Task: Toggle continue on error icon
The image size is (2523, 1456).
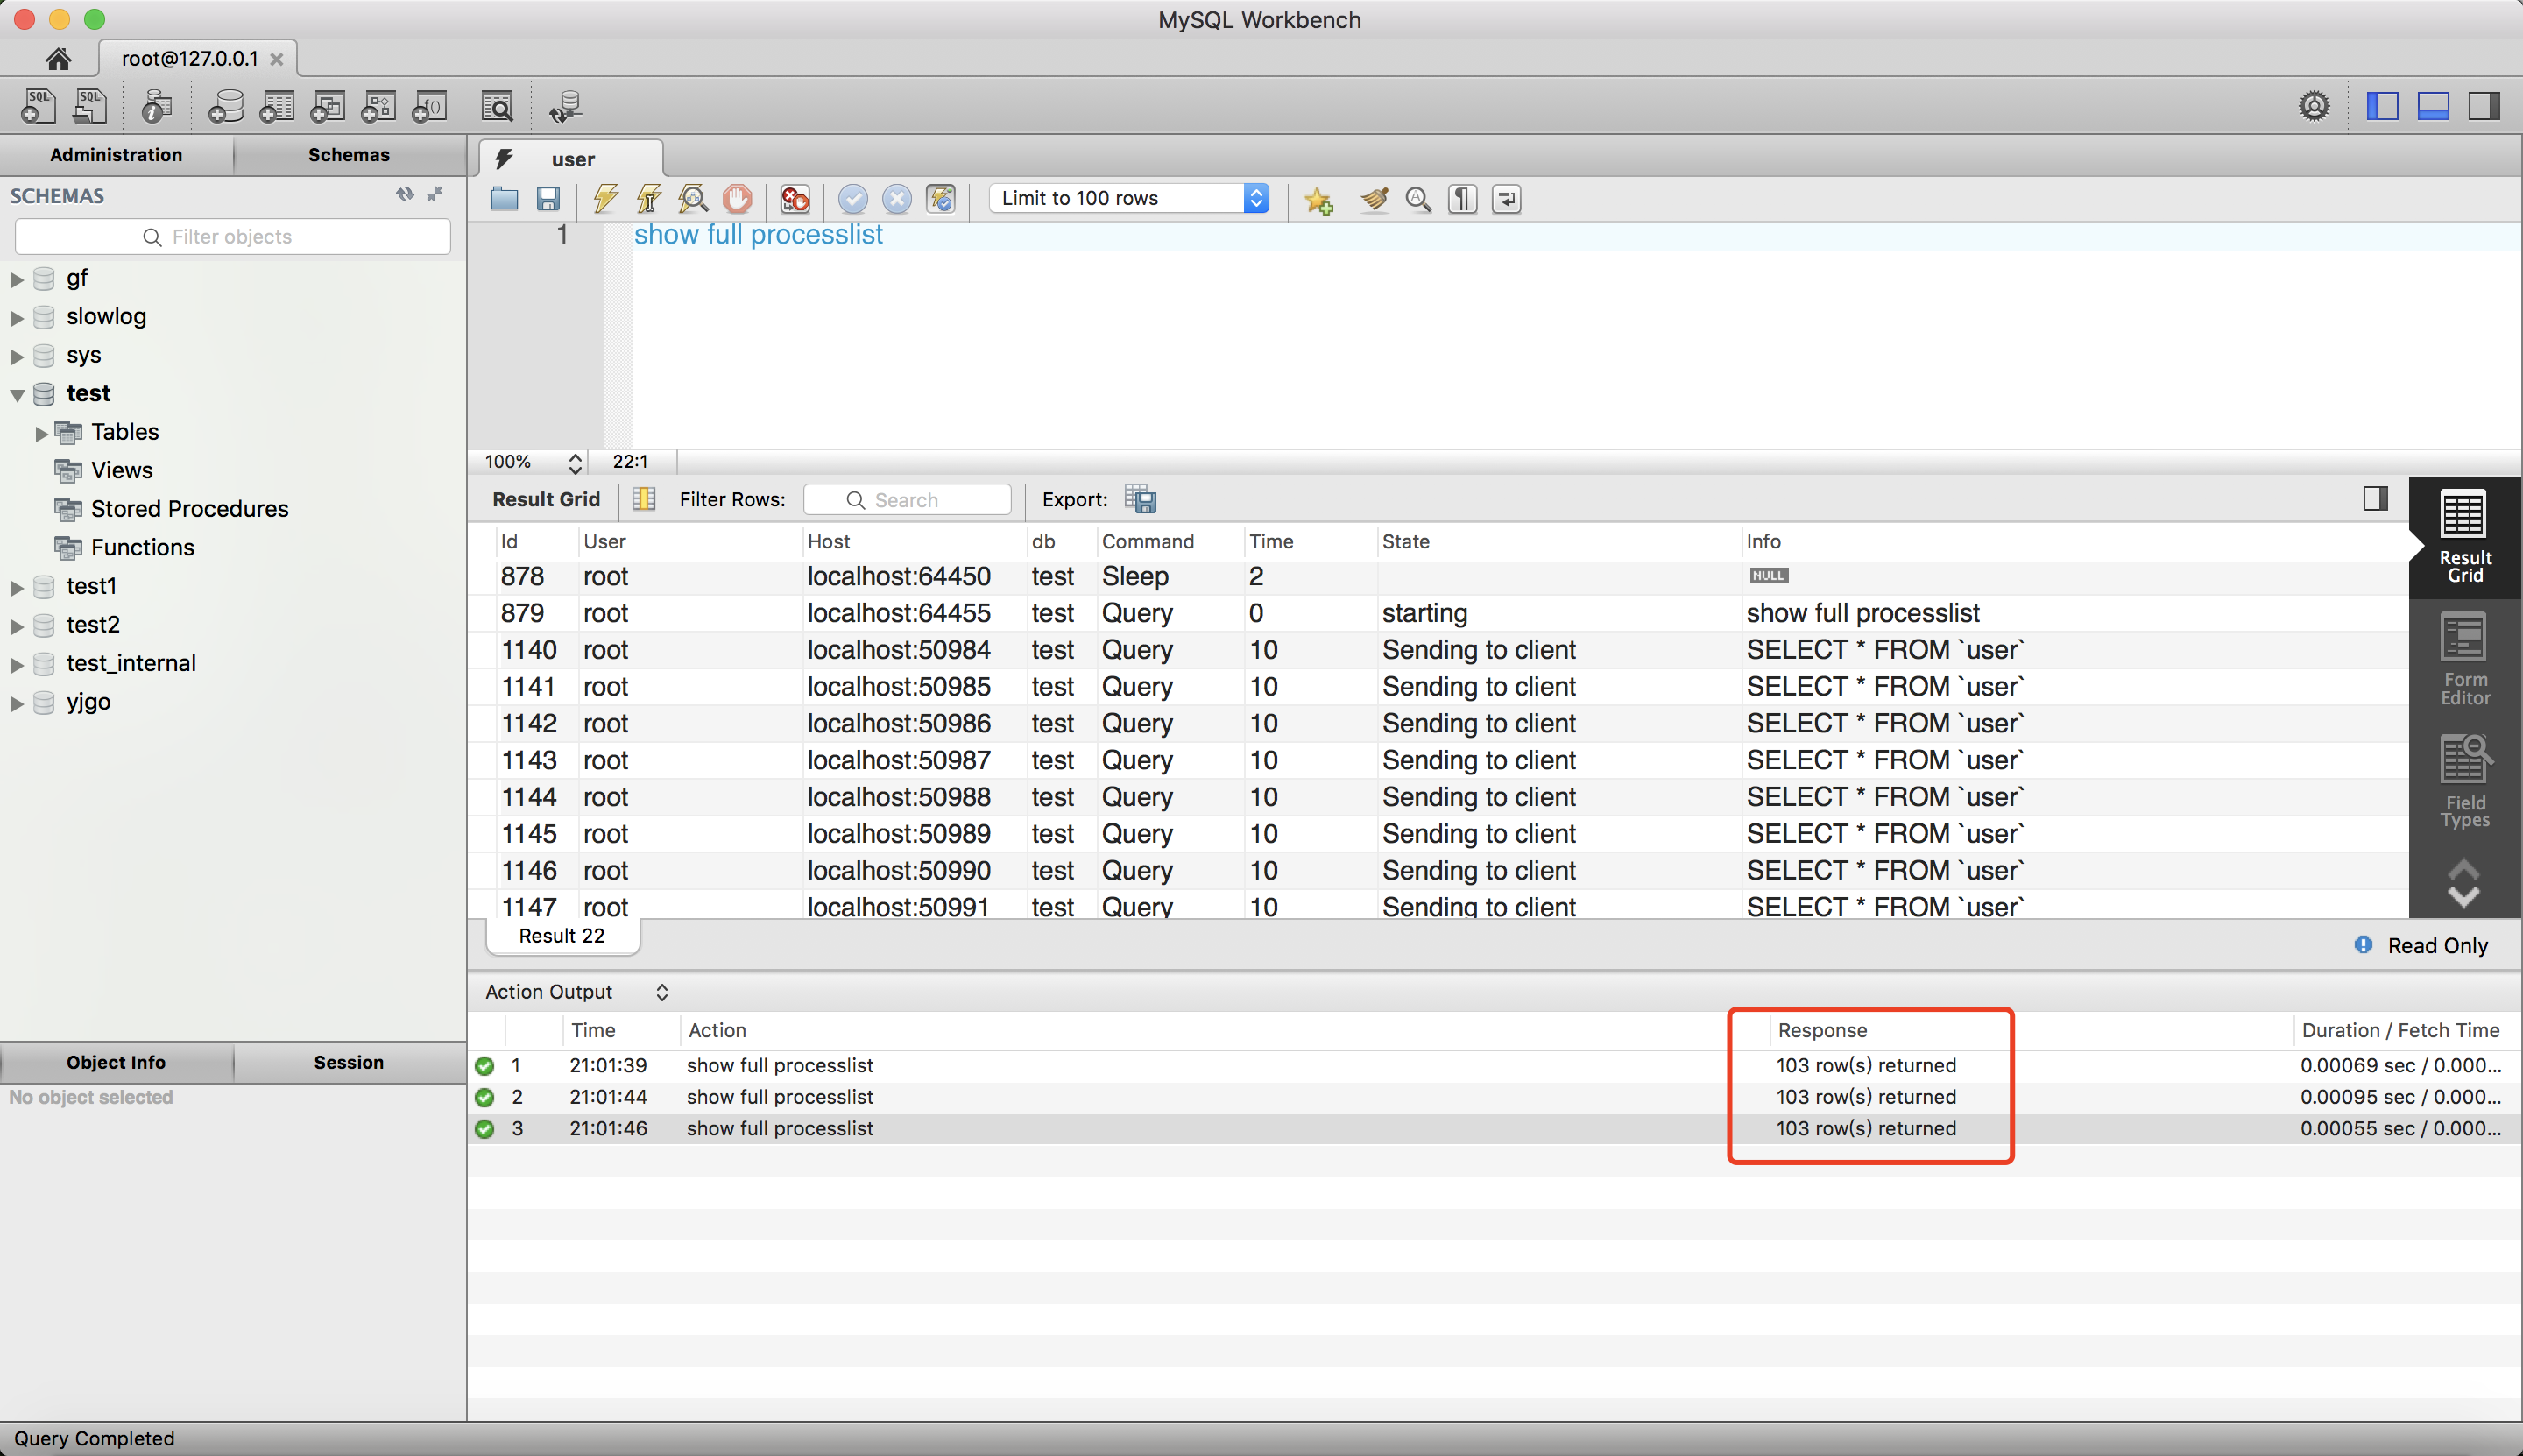Action: click(795, 198)
